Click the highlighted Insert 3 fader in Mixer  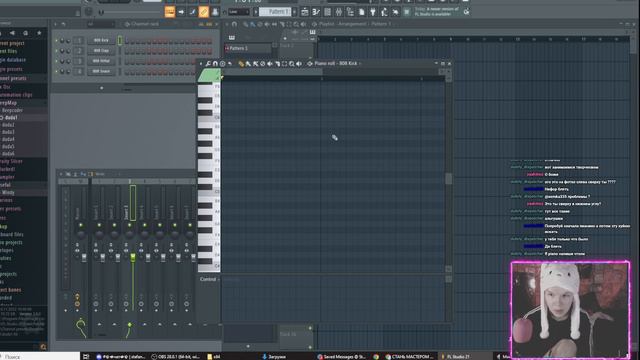click(x=133, y=257)
